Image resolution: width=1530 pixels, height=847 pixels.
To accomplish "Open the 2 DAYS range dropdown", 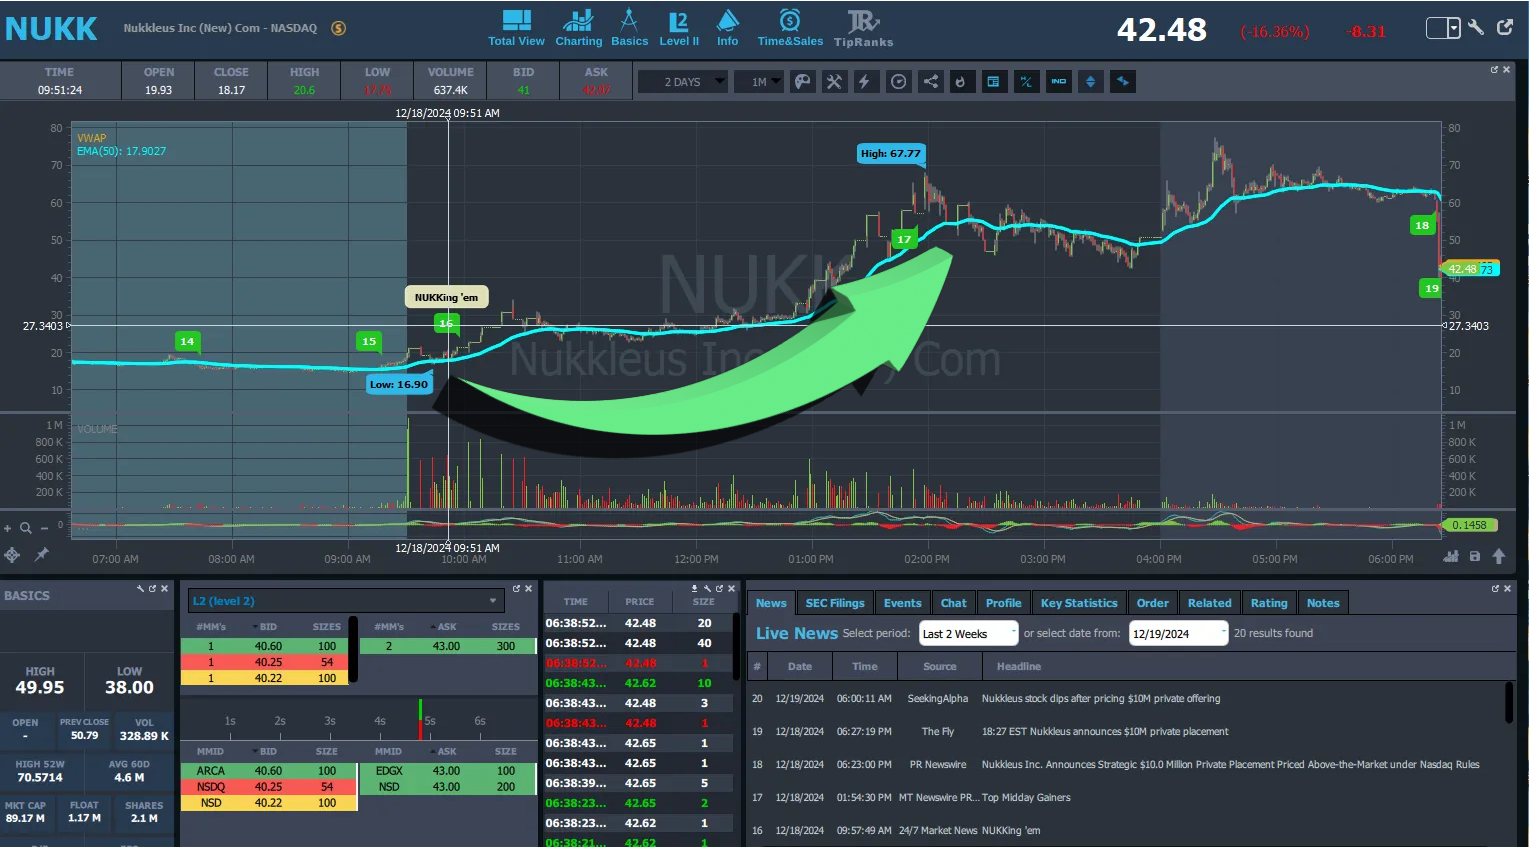I will (682, 82).
